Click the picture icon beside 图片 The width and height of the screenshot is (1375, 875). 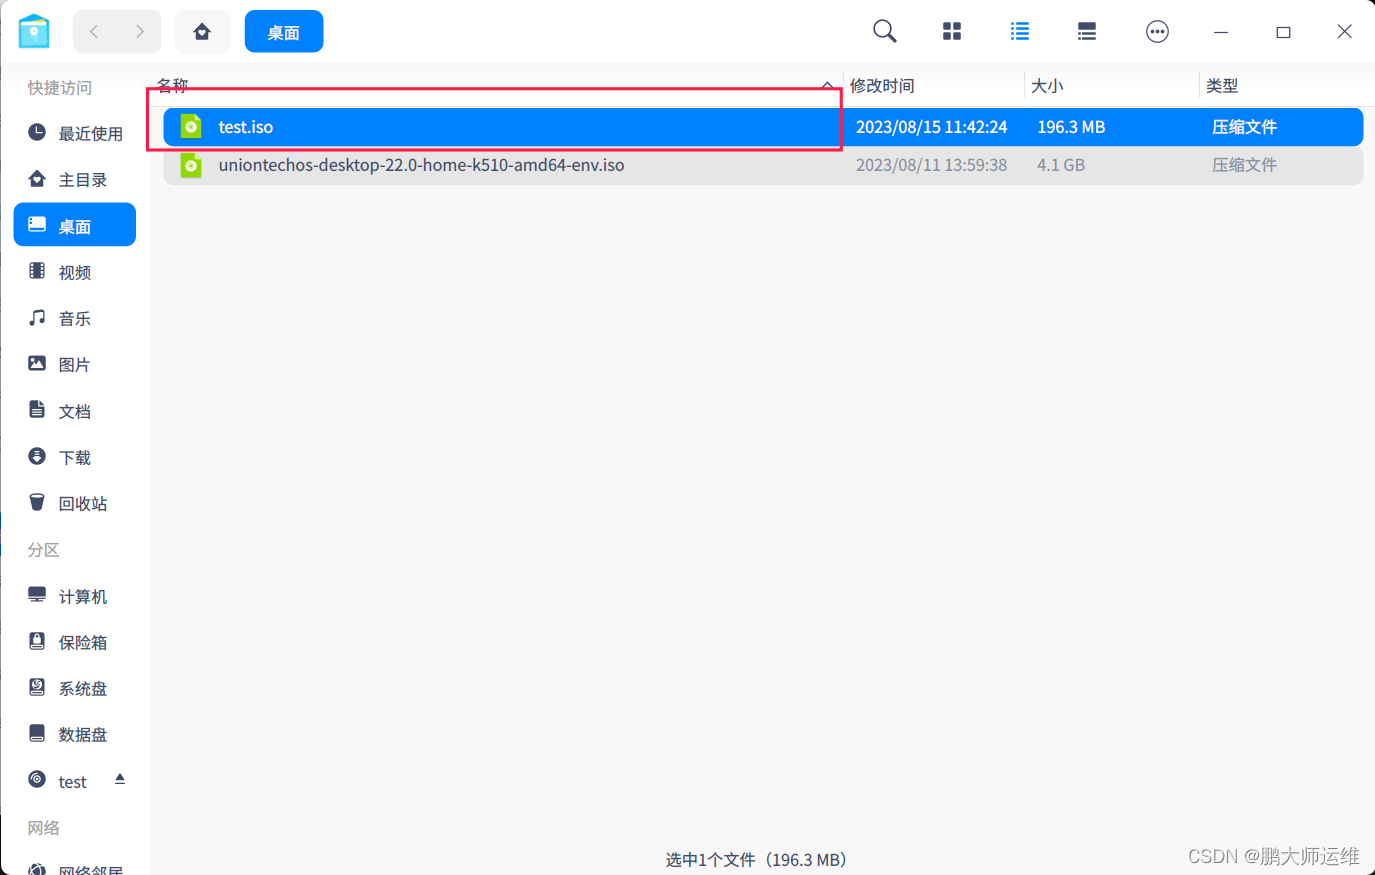(x=37, y=363)
